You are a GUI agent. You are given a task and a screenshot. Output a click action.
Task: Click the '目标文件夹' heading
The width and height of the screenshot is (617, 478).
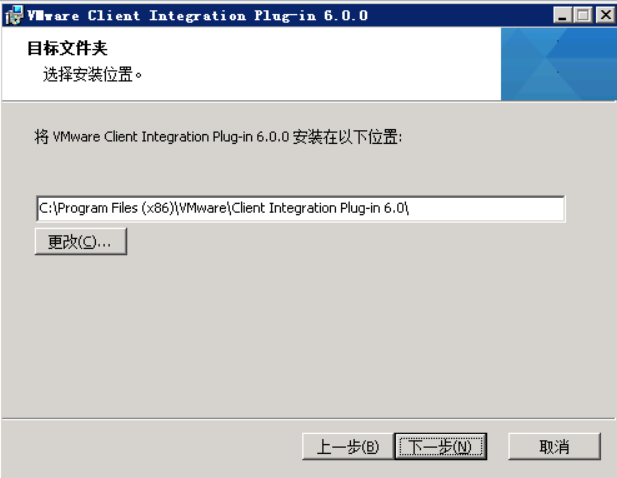pos(67,48)
